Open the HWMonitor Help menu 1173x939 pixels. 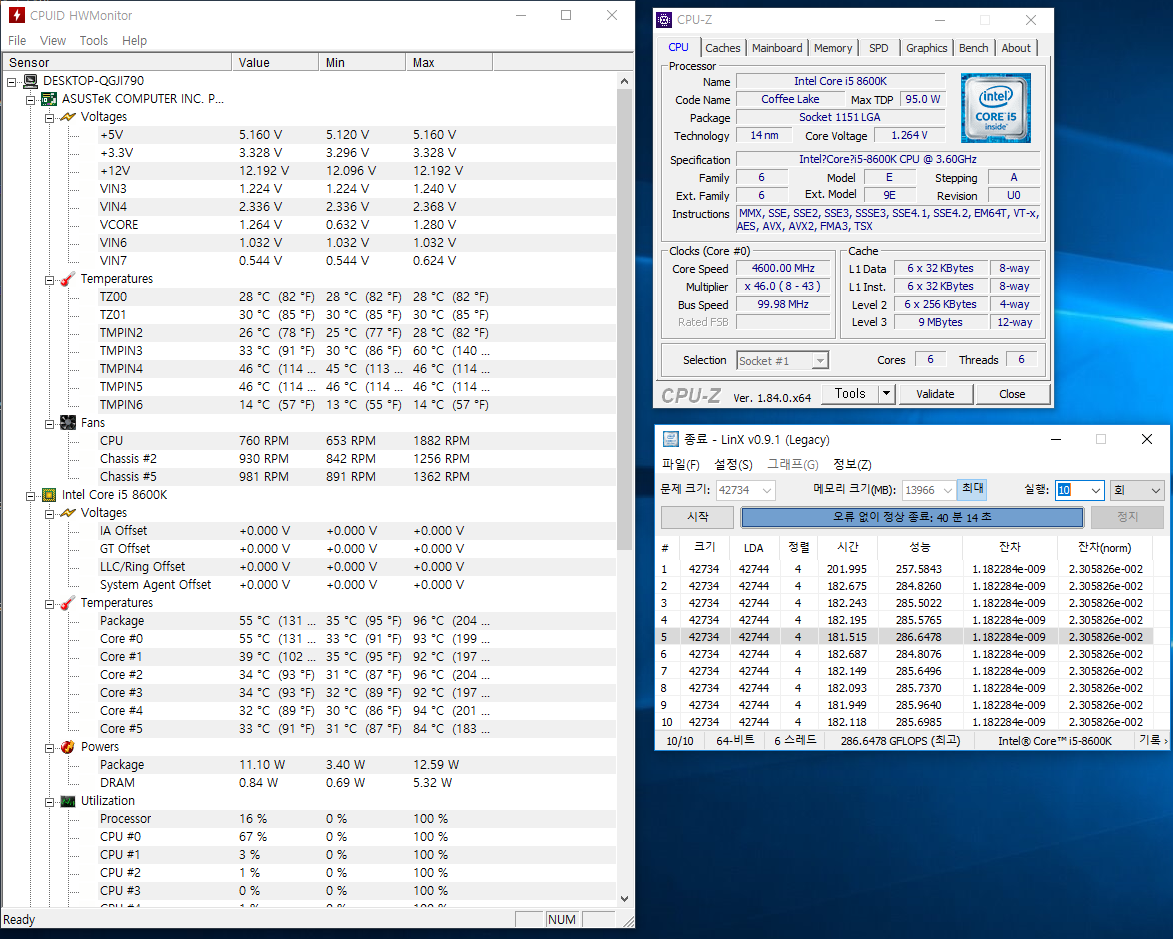tap(135, 40)
